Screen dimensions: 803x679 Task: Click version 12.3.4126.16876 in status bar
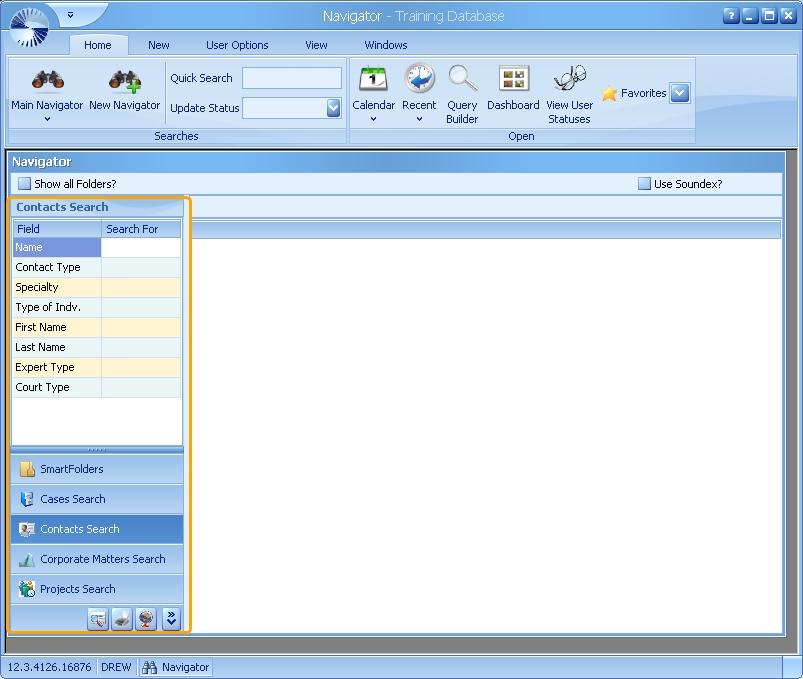(x=50, y=667)
